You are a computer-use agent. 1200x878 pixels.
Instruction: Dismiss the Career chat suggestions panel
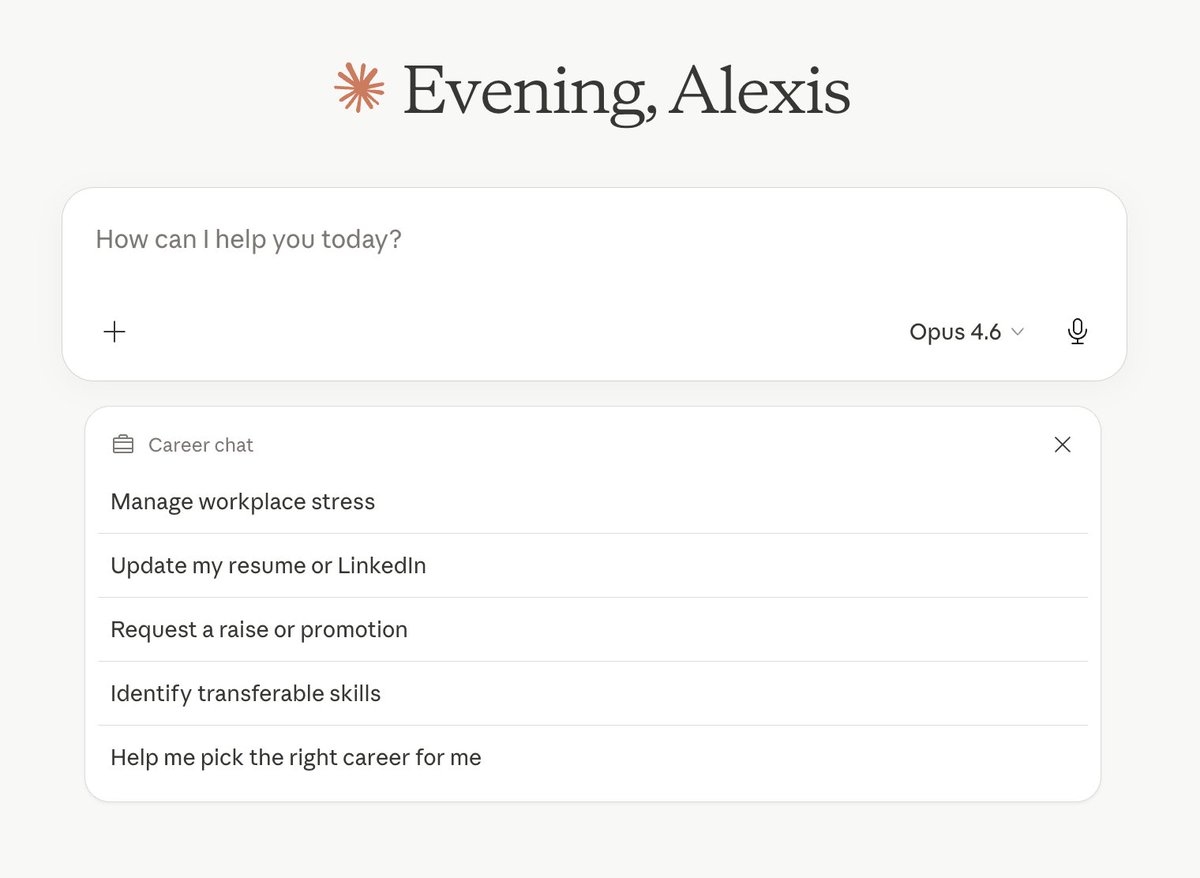pos(1062,445)
